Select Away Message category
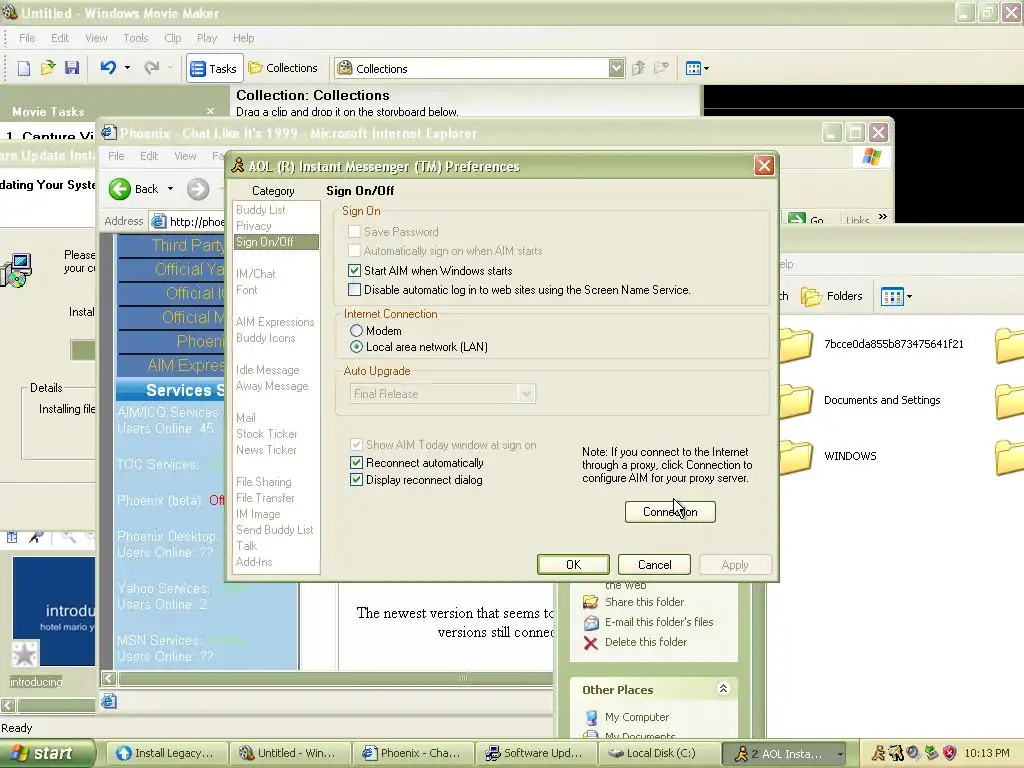Viewport: 1024px width, 768px height. [272, 386]
